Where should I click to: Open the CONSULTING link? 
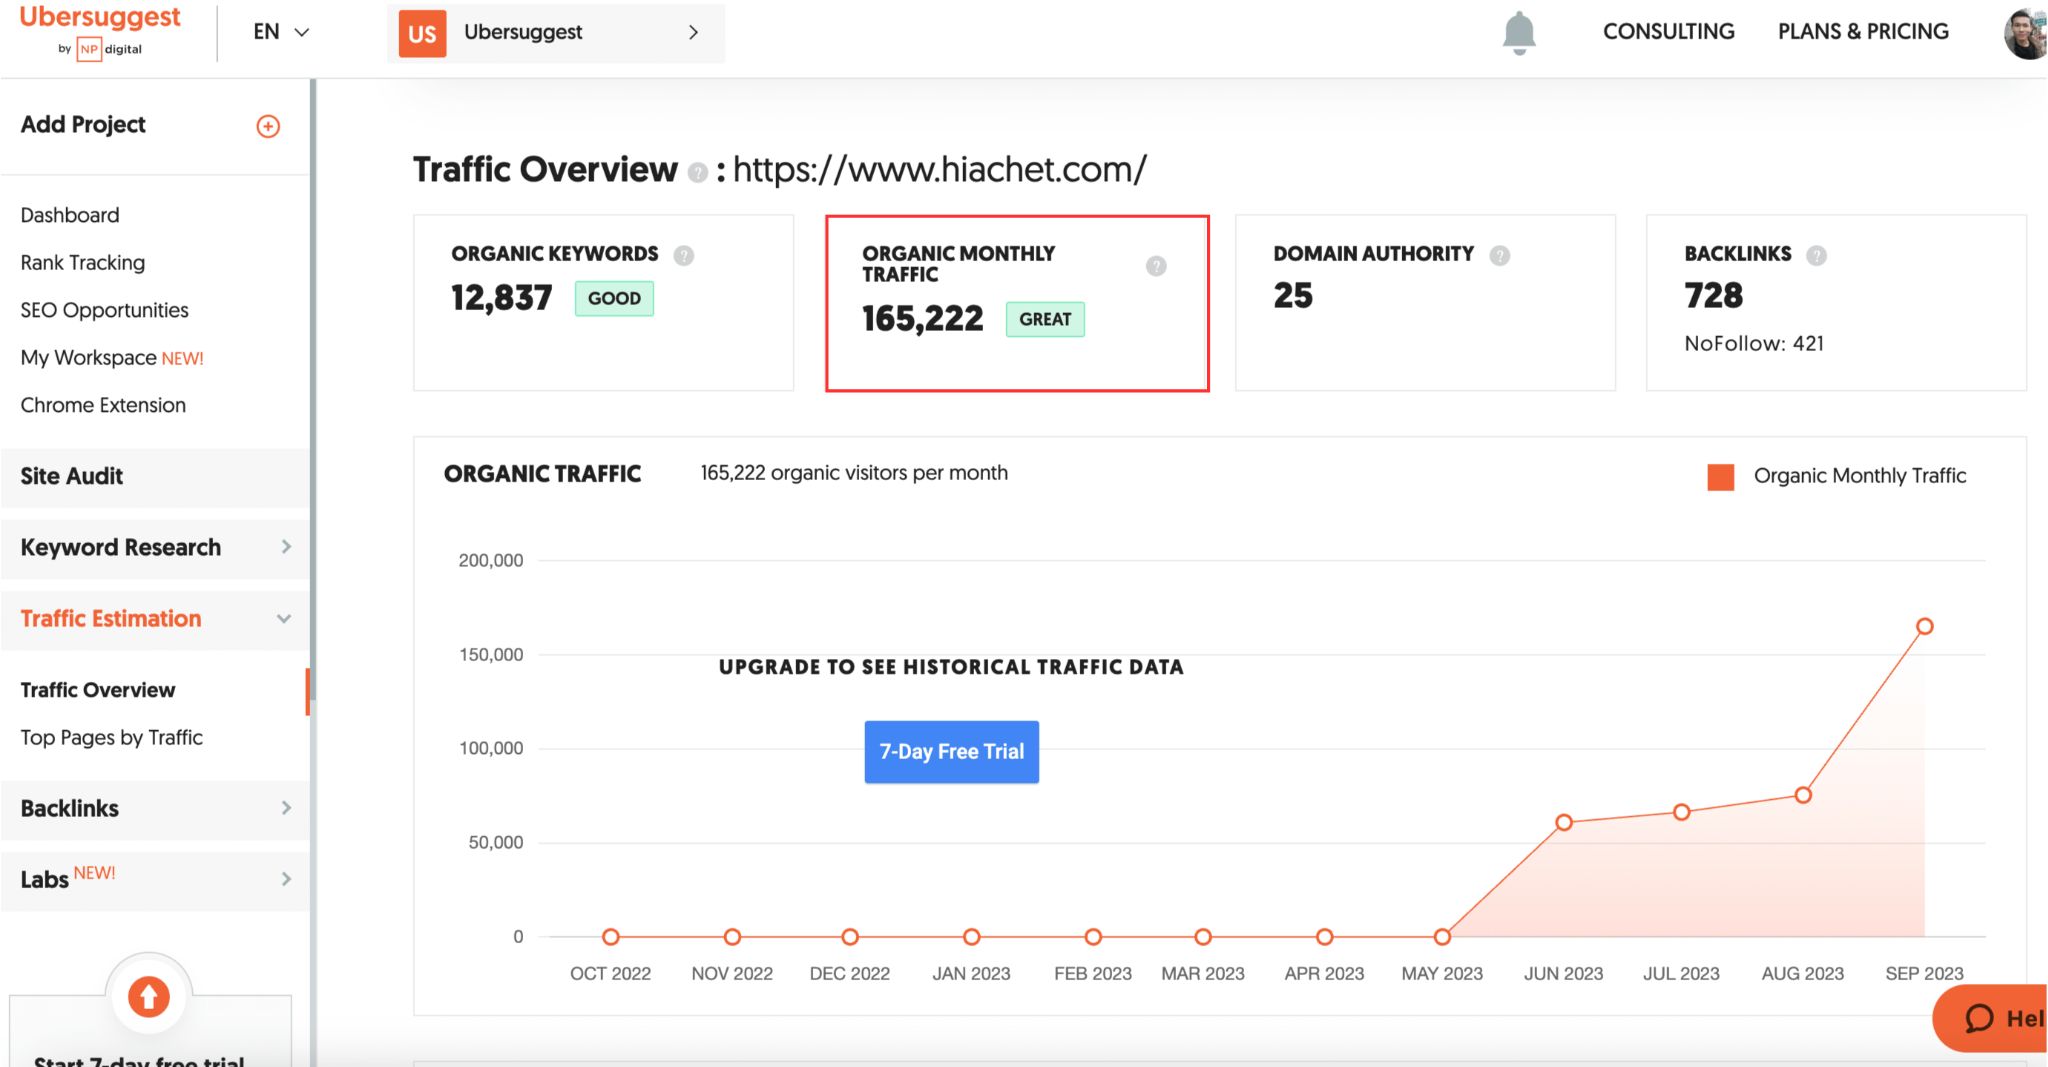tap(1668, 32)
